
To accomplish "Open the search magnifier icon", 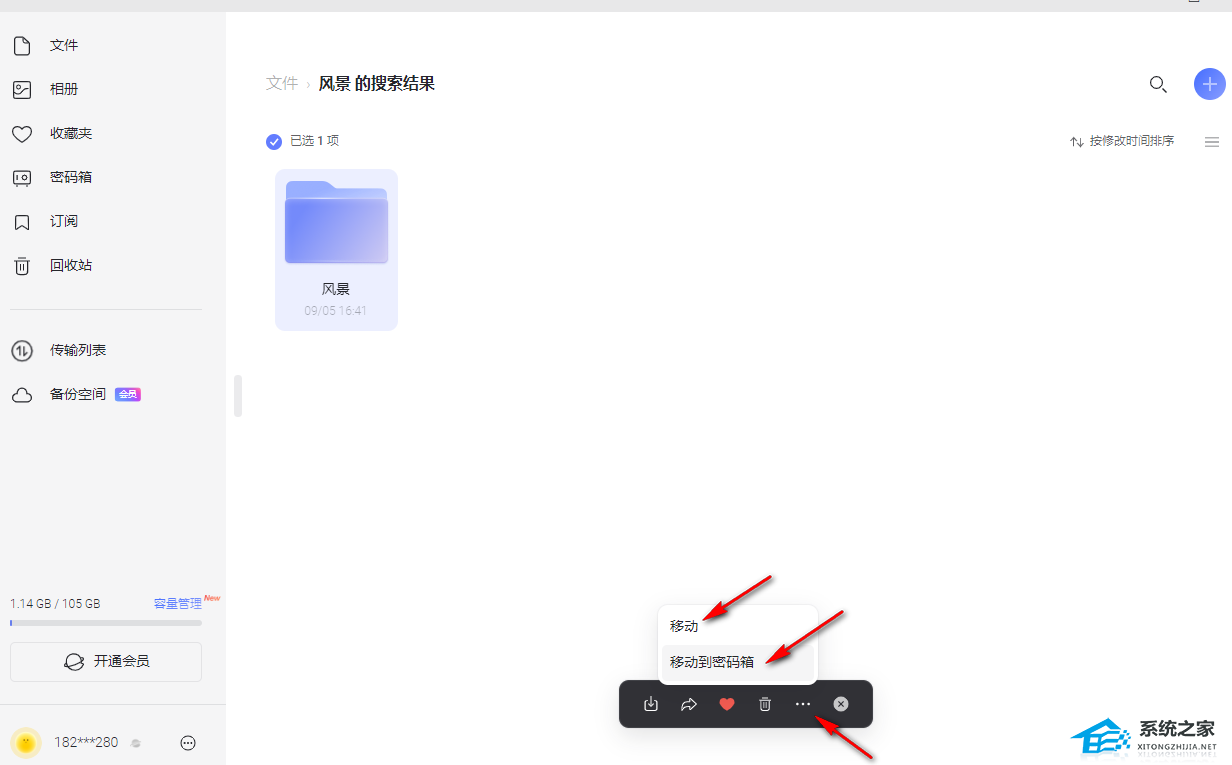I will pyautogui.click(x=1158, y=84).
